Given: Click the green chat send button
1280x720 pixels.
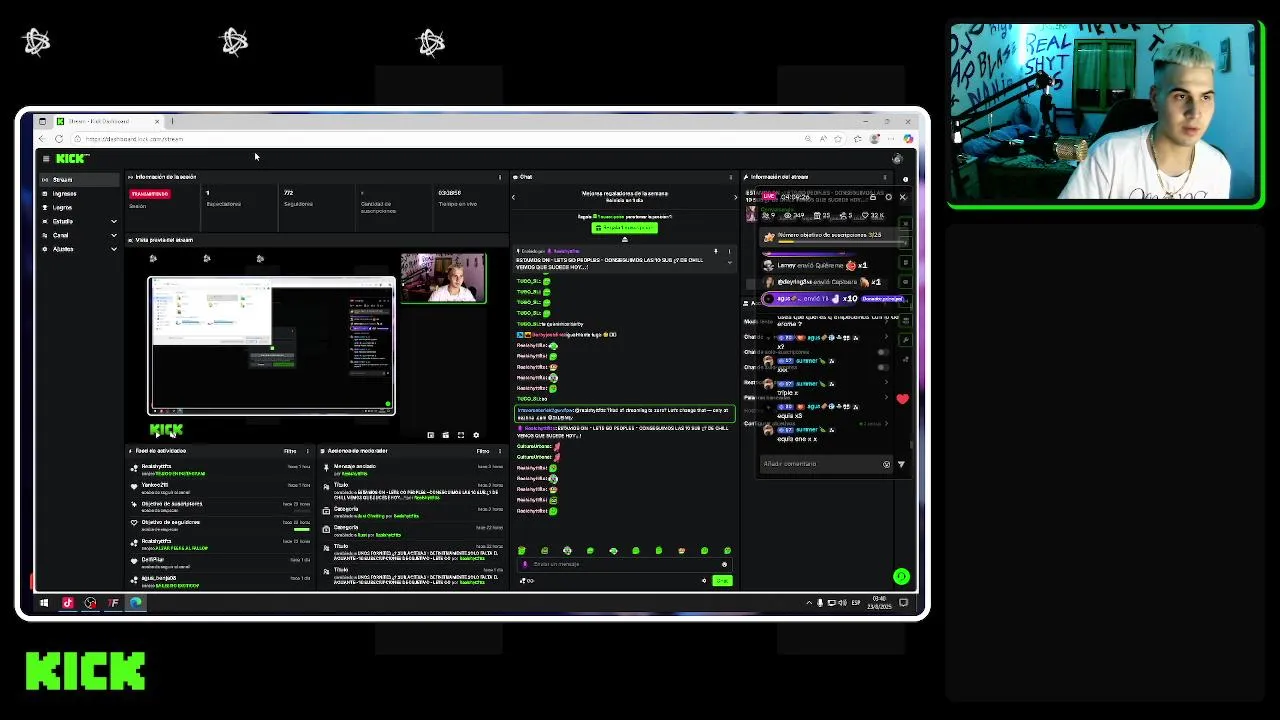Looking at the screenshot, I should click(x=722, y=580).
